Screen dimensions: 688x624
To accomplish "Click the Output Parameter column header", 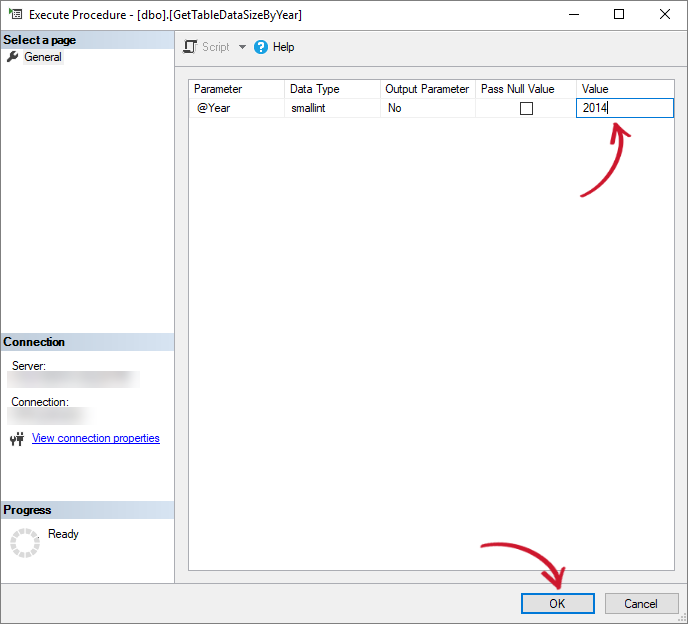I will pyautogui.click(x=427, y=89).
